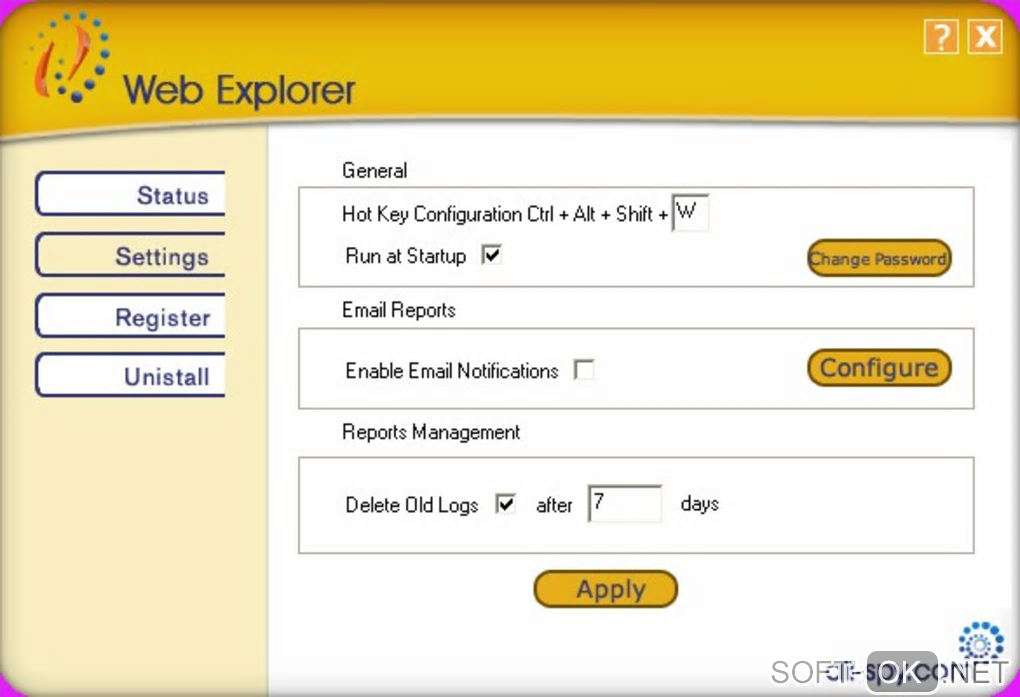The height and width of the screenshot is (697, 1020).
Task: Click the Configure email button
Action: (x=879, y=368)
